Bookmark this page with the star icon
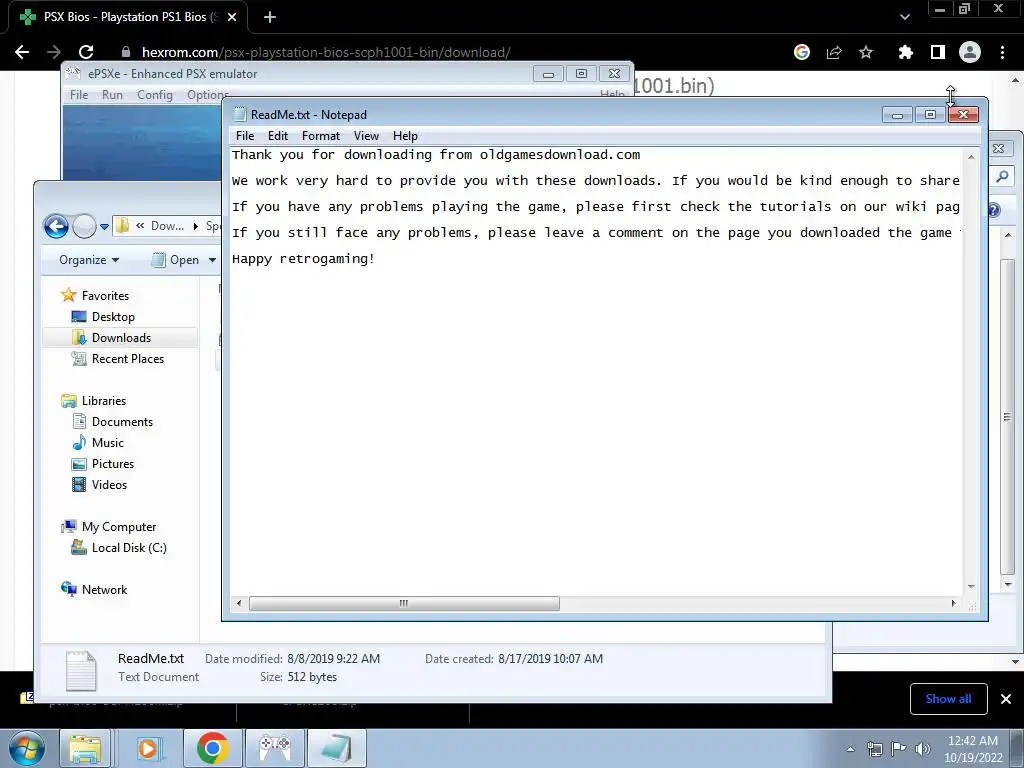The image size is (1024, 768). pyautogui.click(x=866, y=52)
